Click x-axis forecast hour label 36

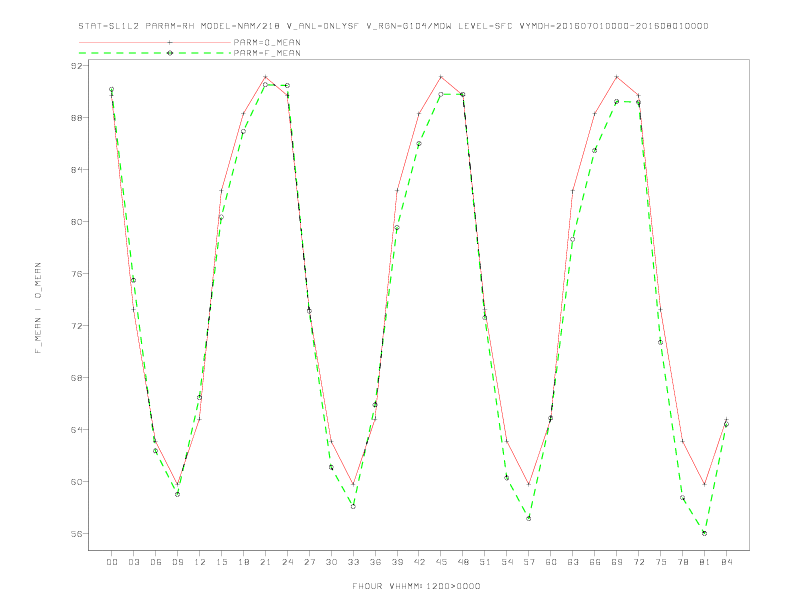click(x=375, y=562)
